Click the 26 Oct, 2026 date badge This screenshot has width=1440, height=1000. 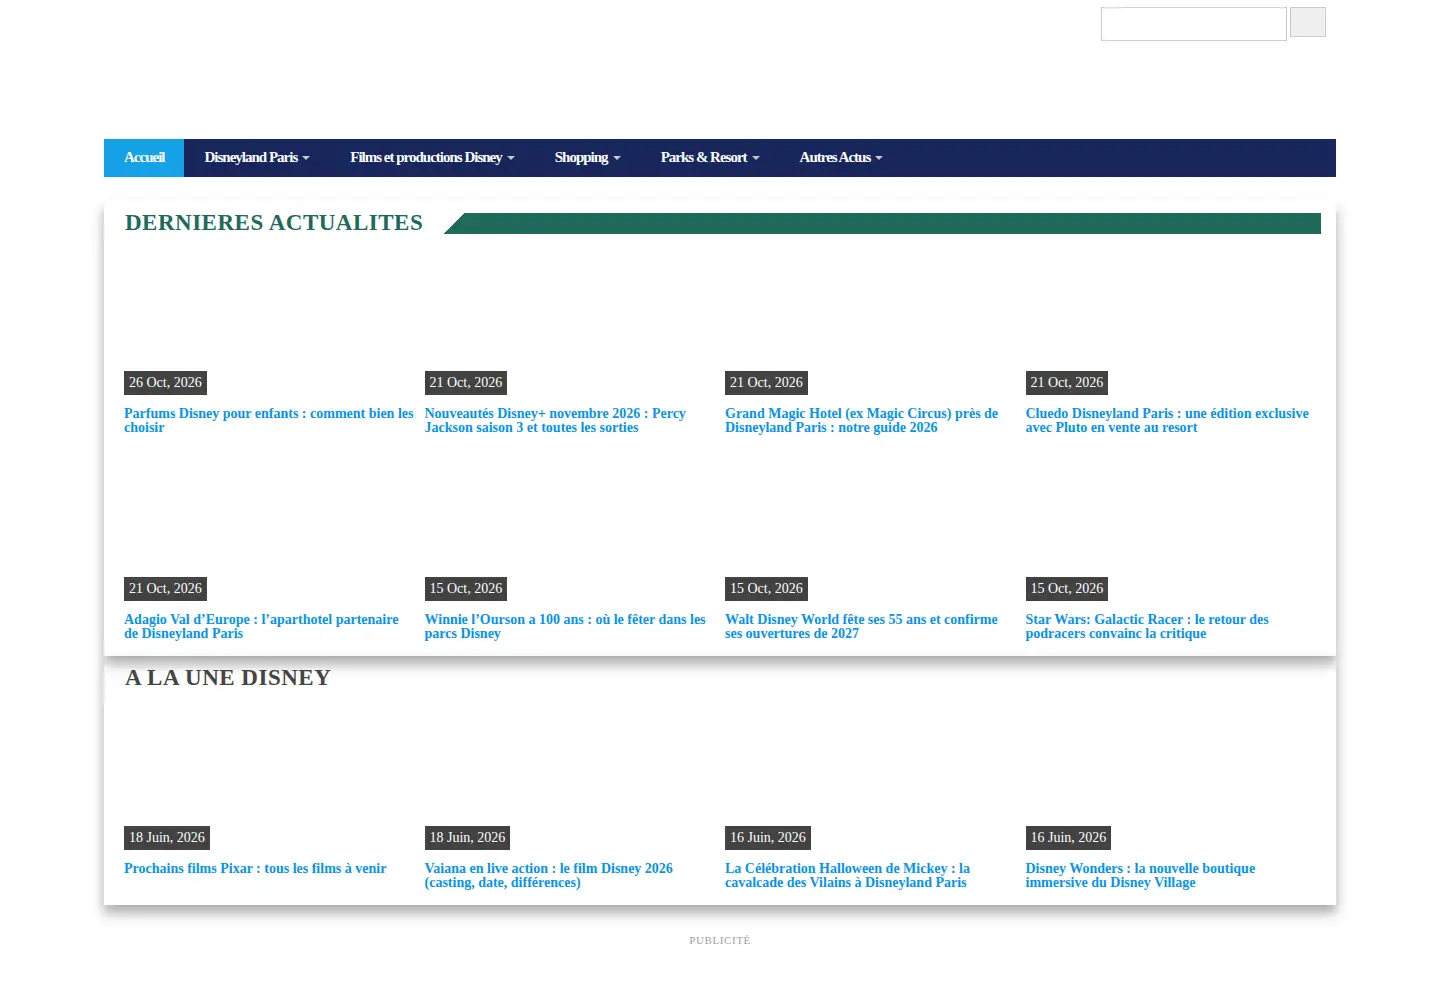pyautogui.click(x=165, y=383)
